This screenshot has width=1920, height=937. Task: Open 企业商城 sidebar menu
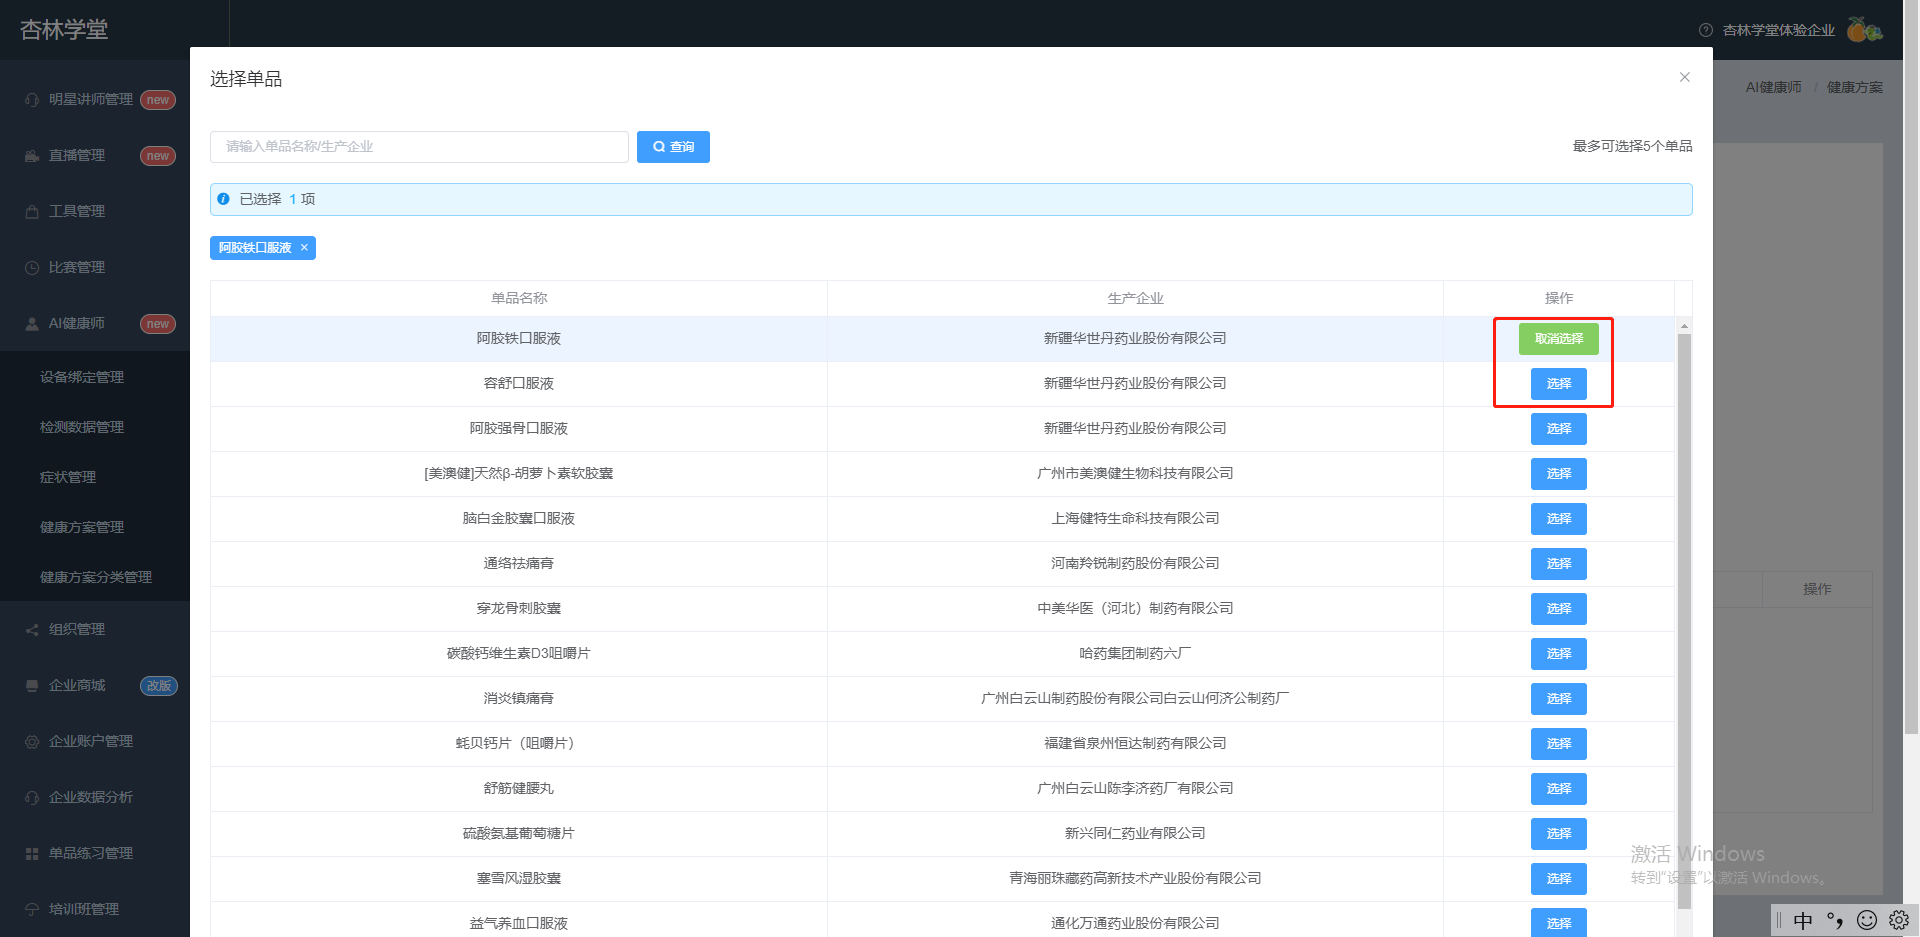coord(95,686)
